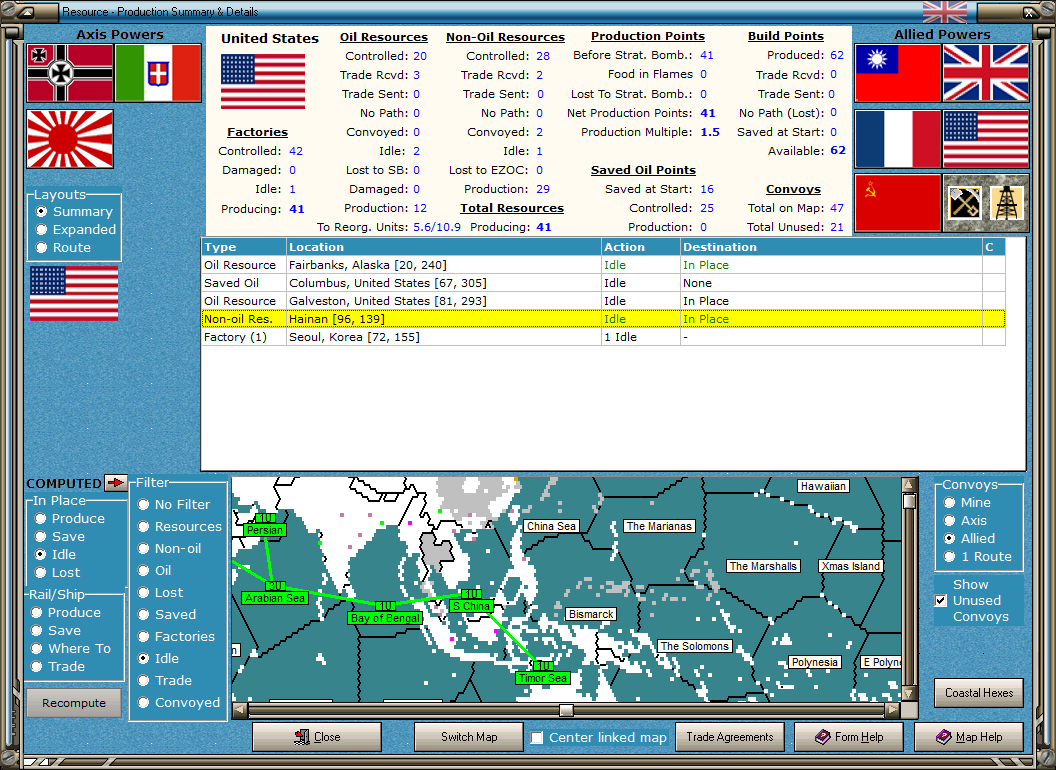Click the Persian convoy marker on the map
Image resolution: width=1056 pixels, height=770 pixels.
coord(265,530)
